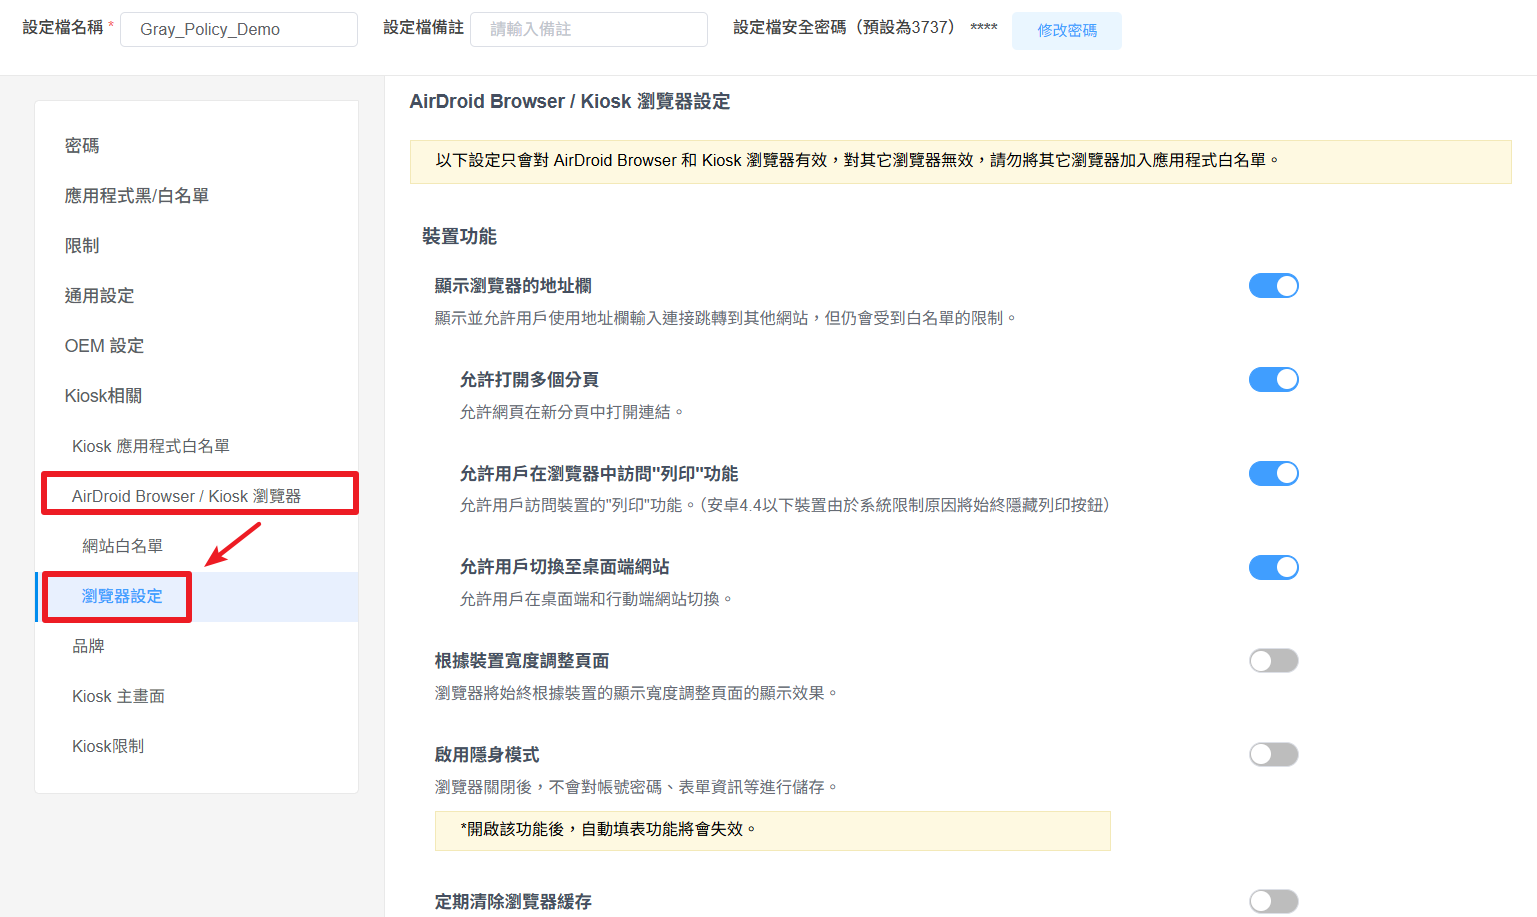Disable 允許打開多個分頁 switch
1537x917 pixels.
click(1273, 380)
